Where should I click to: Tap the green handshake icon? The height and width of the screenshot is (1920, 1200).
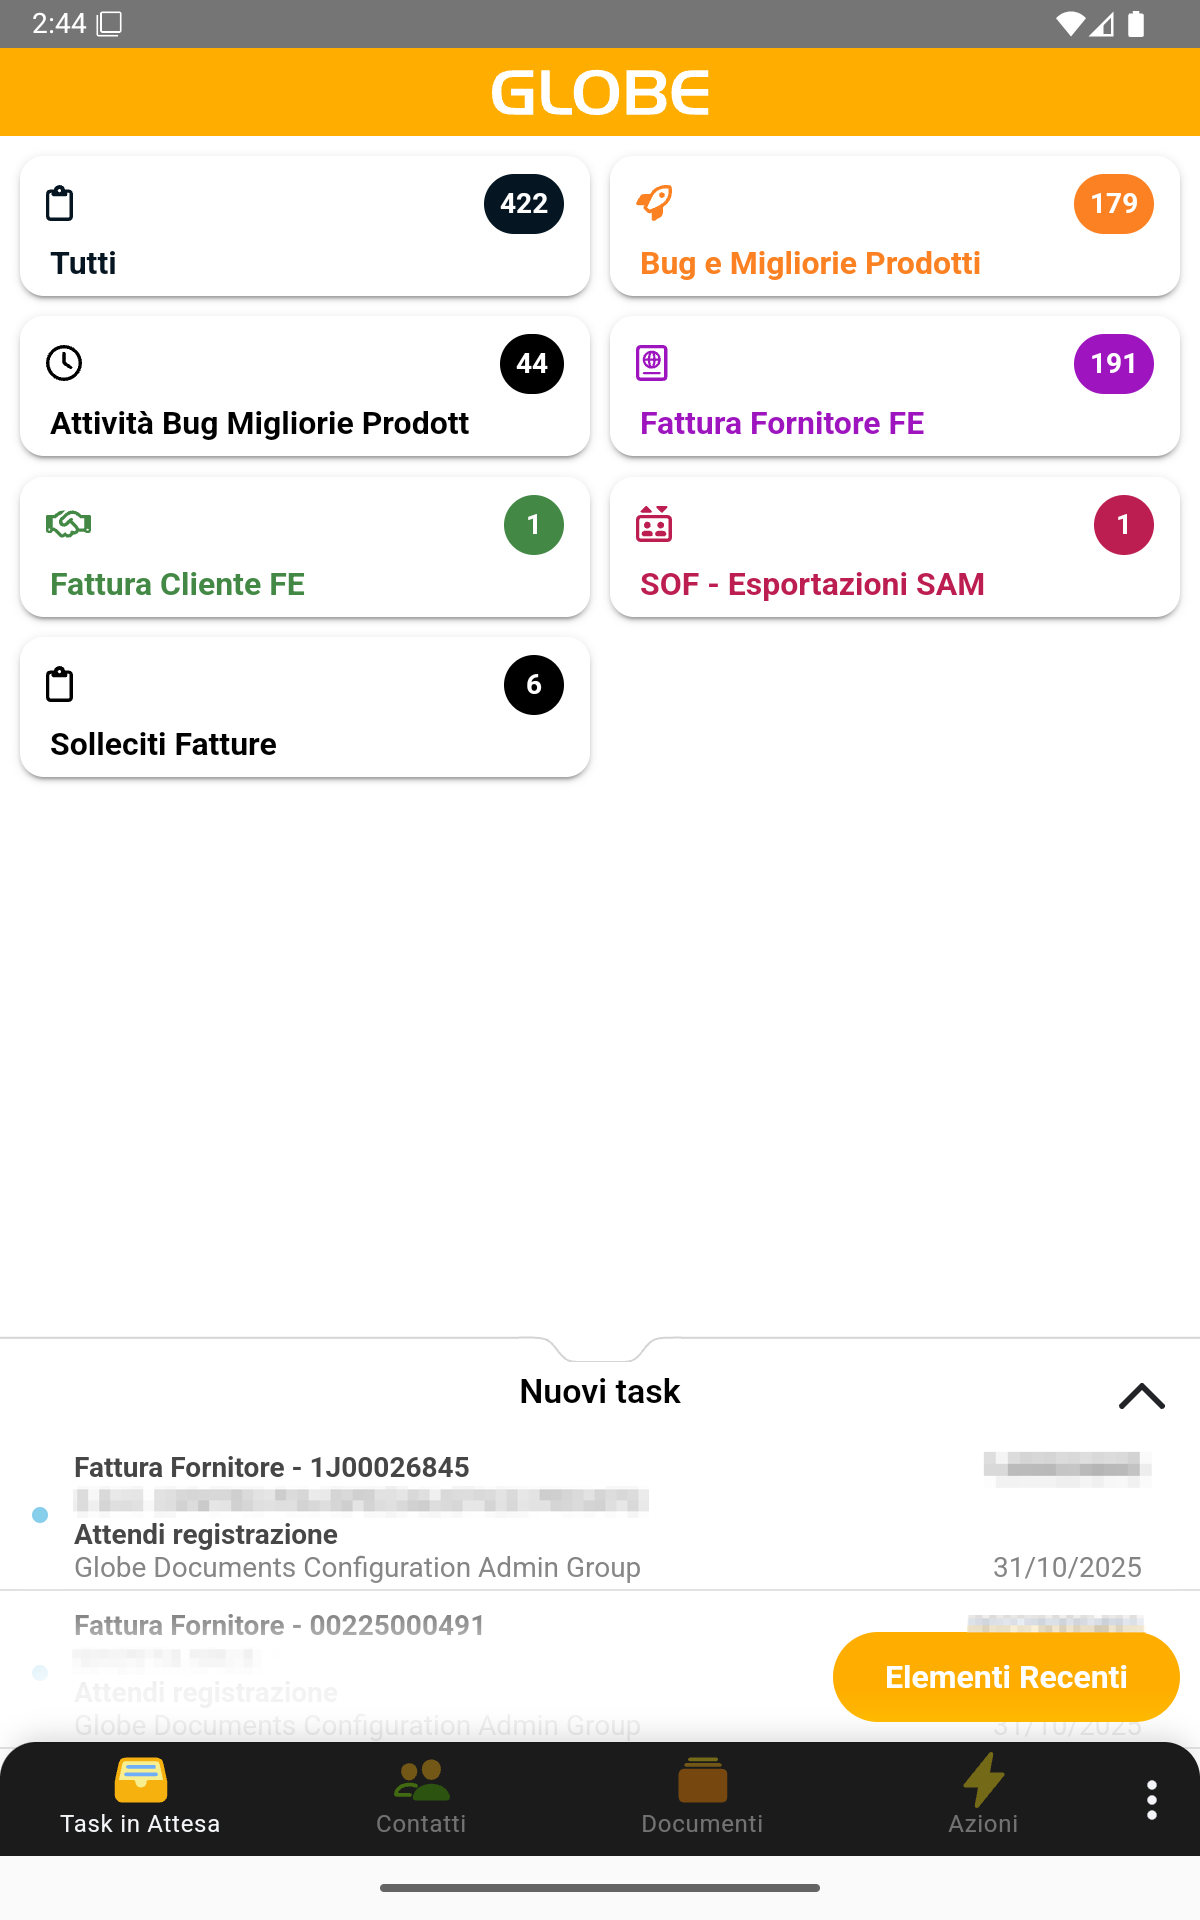pos(68,524)
